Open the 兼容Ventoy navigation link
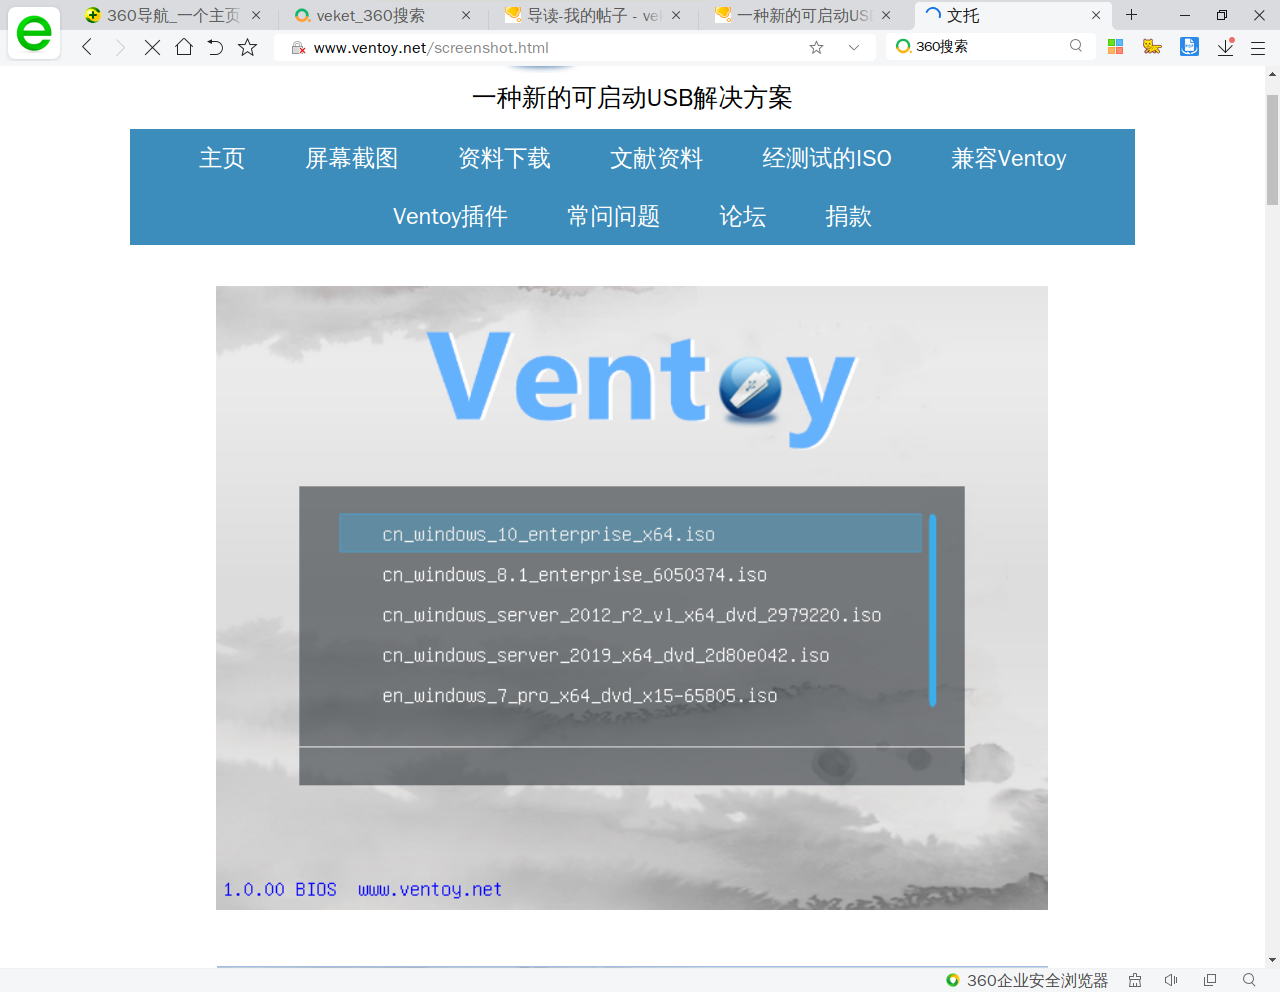Image resolution: width=1280 pixels, height=992 pixels. tap(1009, 158)
